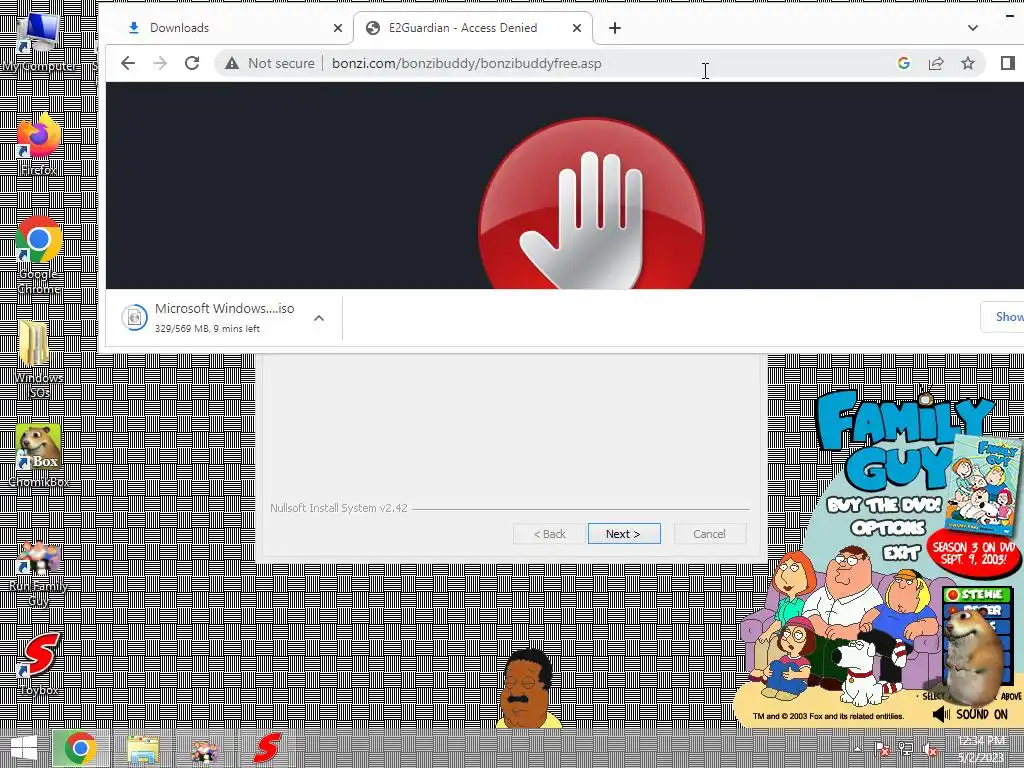Open the Firefox desktop shortcut
The width and height of the screenshot is (1024, 768).
tap(39, 144)
